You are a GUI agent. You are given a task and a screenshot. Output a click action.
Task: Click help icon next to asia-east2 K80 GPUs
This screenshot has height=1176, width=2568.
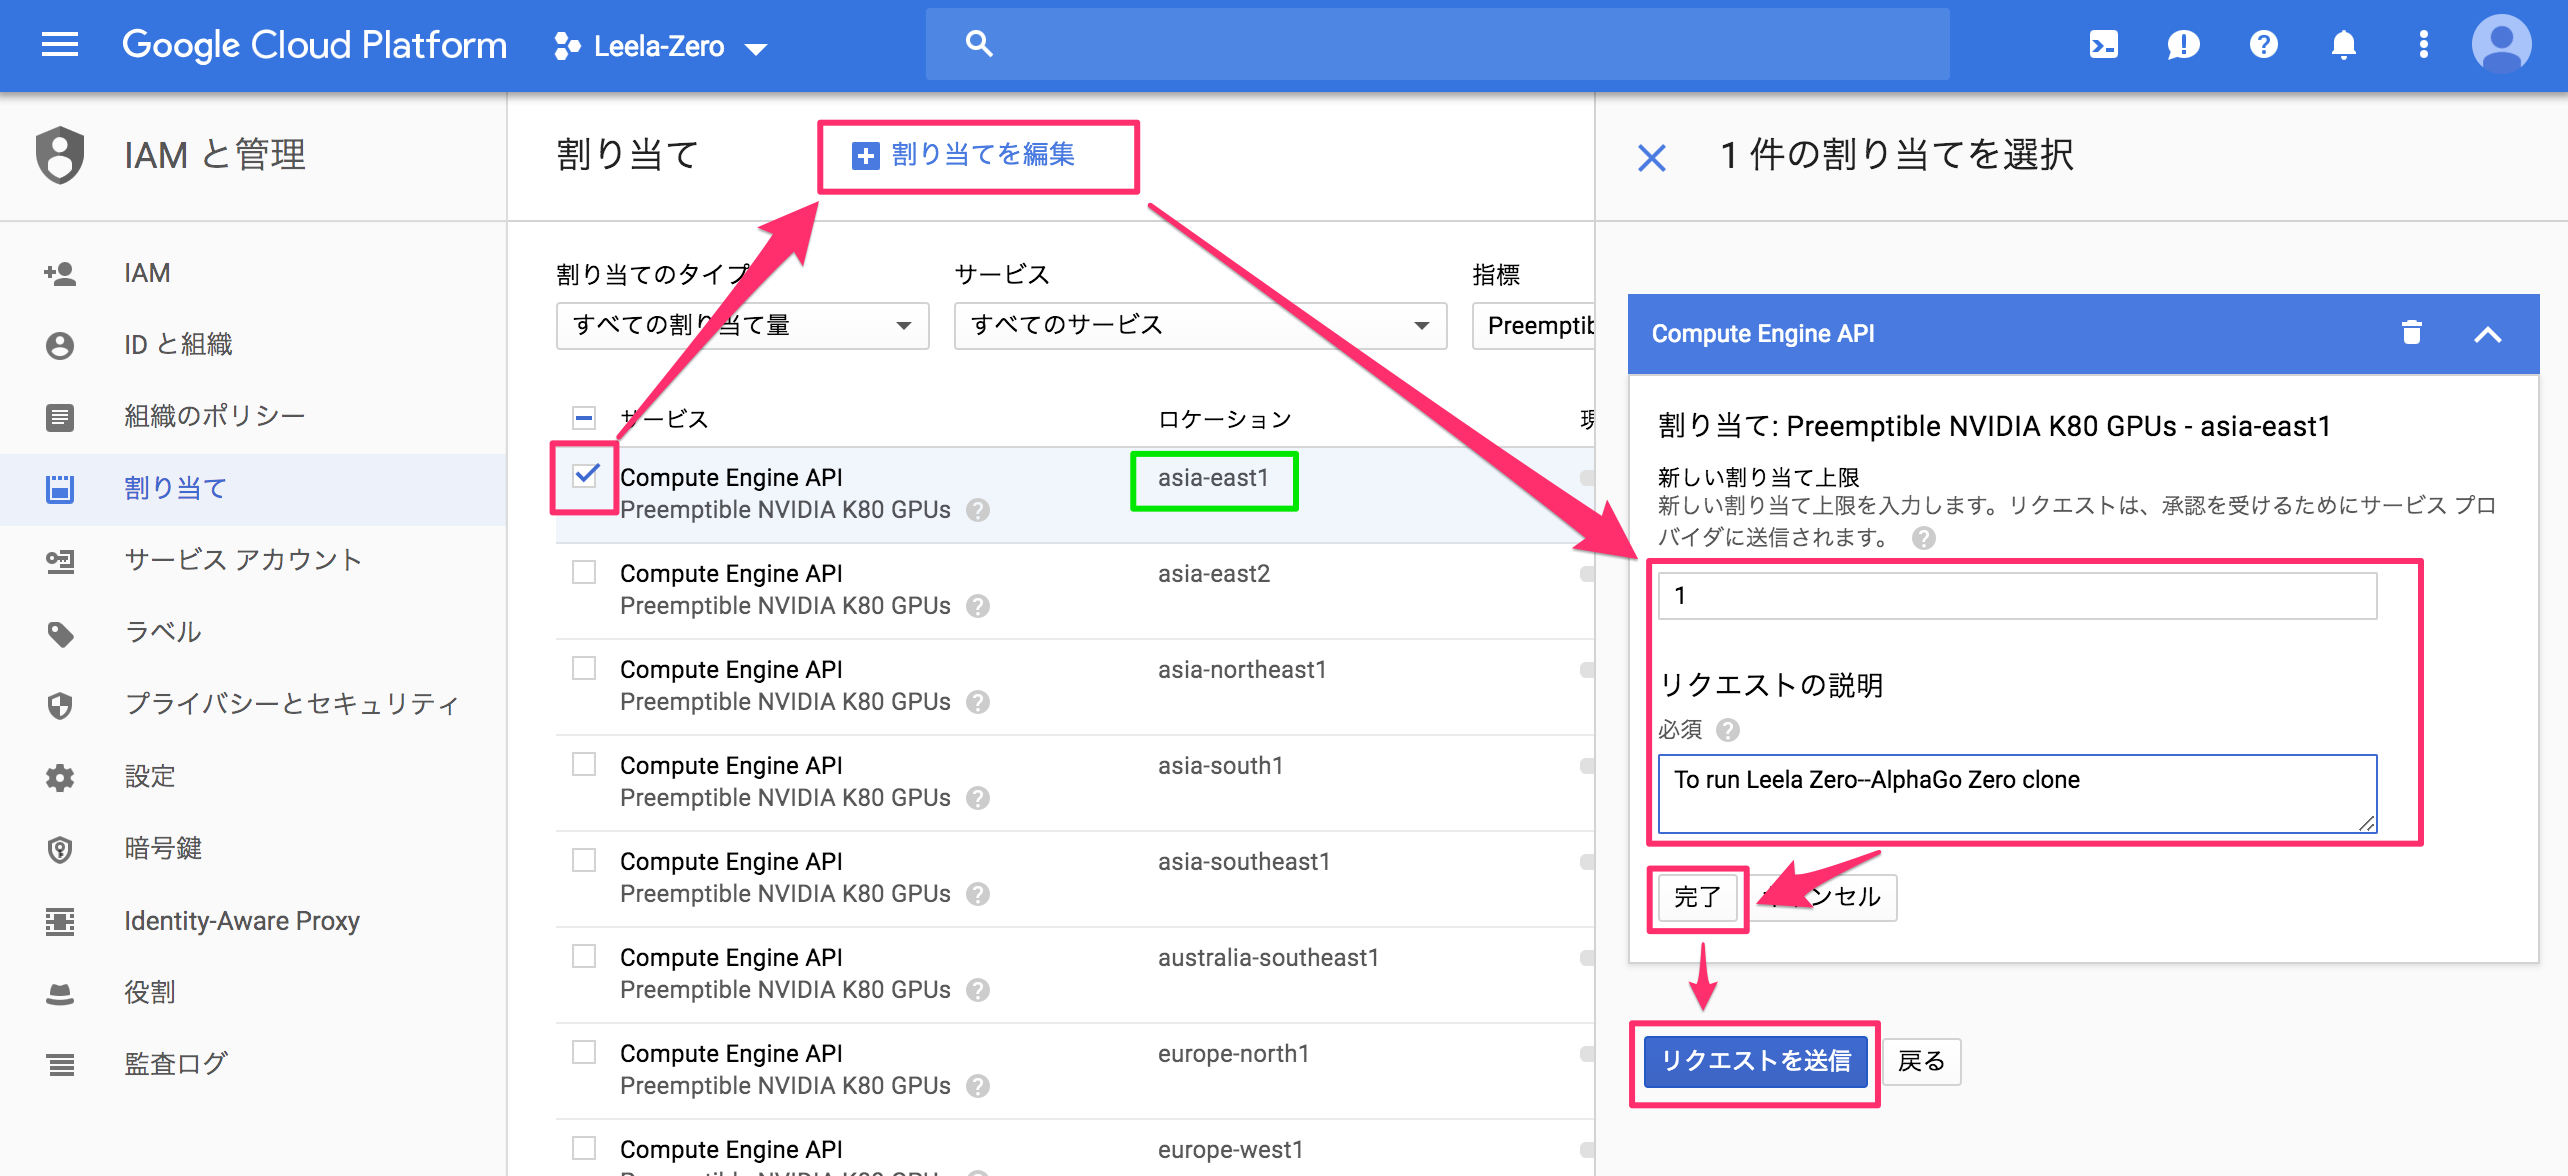click(x=978, y=606)
